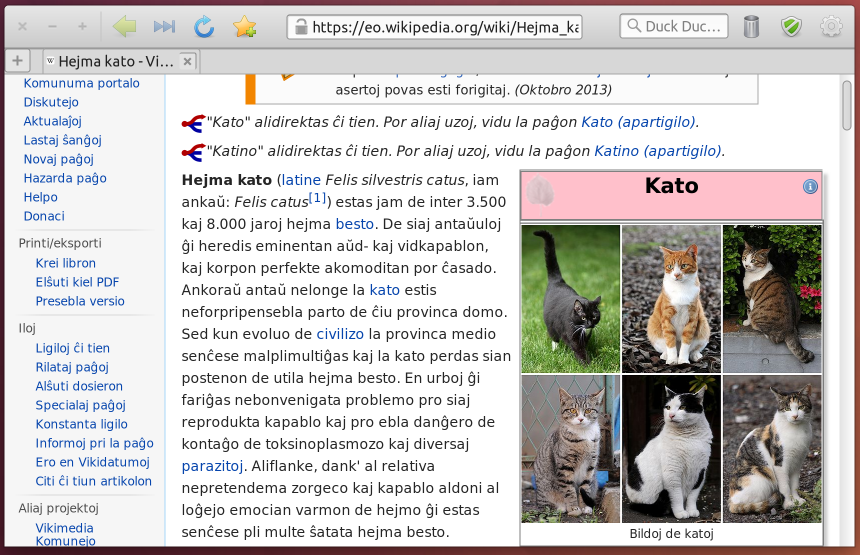The height and width of the screenshot is (555, 860).
Task: Open Komunuma portalo link
Action: [x=81, y=83]
